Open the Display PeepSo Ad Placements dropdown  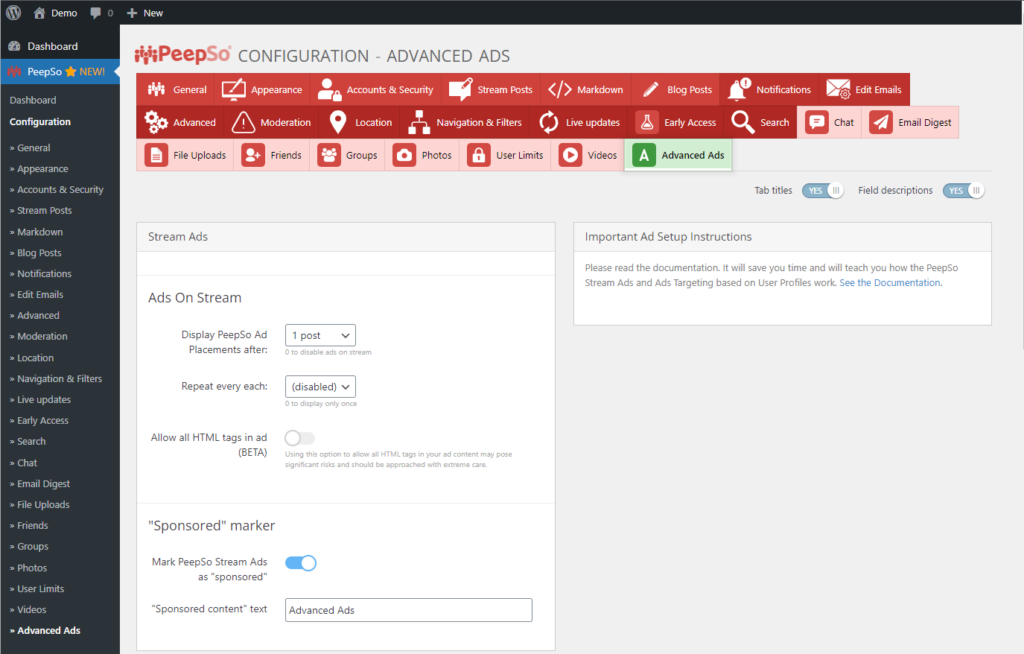[x=320, y=335]
